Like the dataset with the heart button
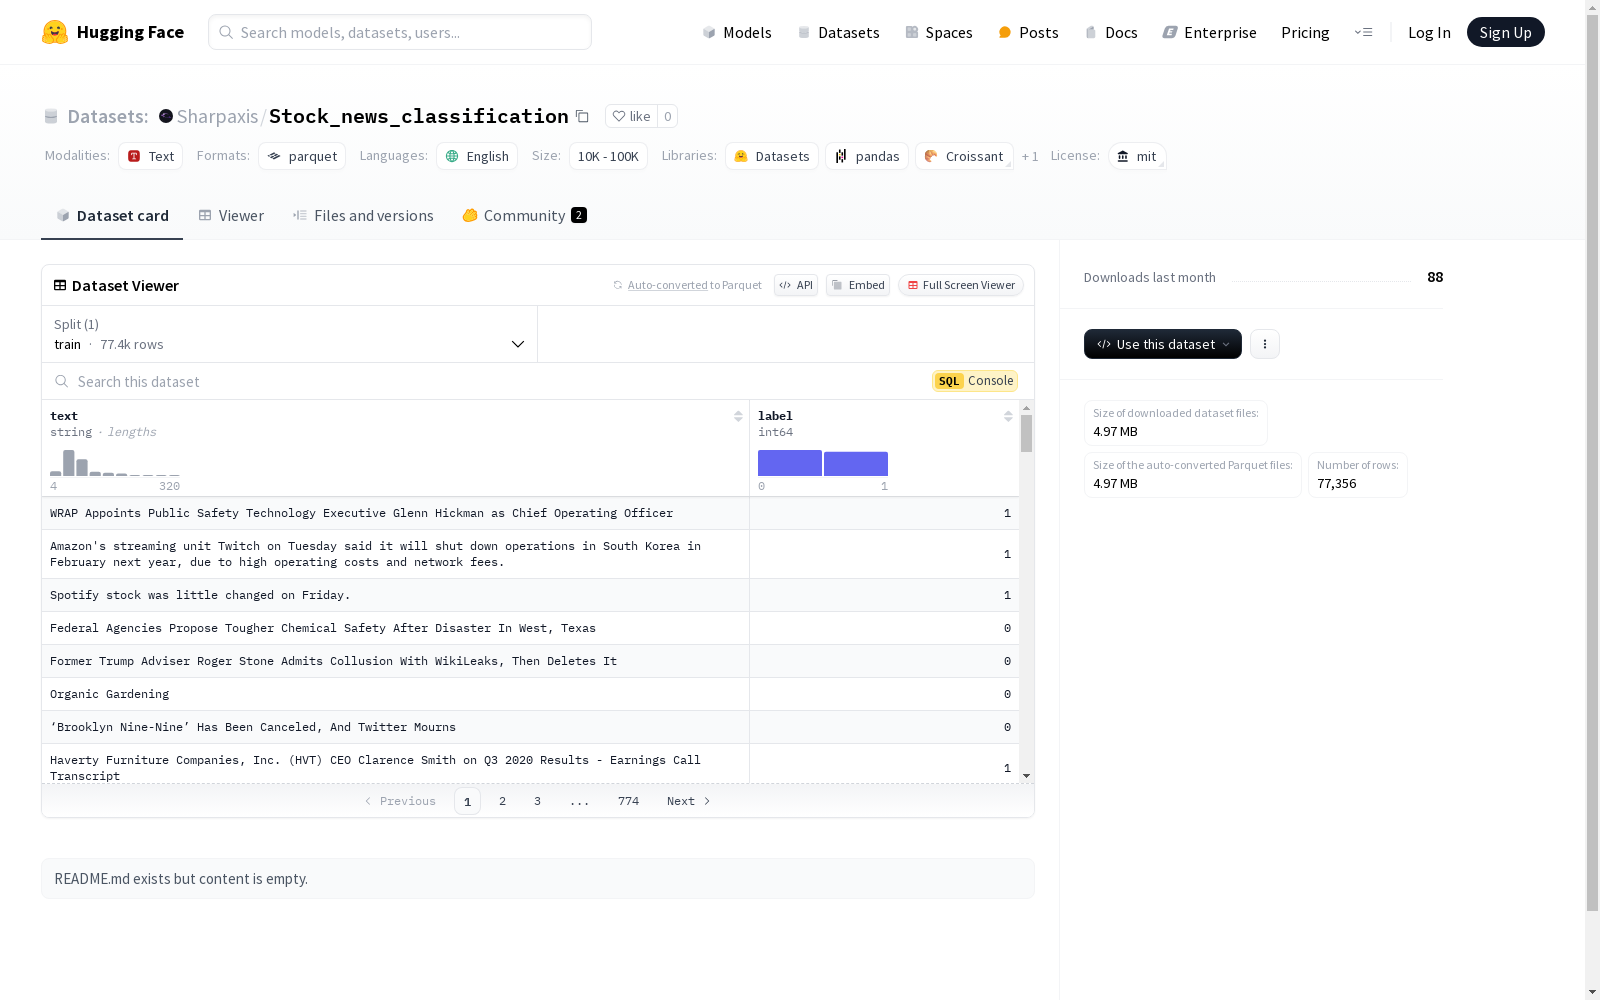The image size is (1600, 1000). click(631, 116)
